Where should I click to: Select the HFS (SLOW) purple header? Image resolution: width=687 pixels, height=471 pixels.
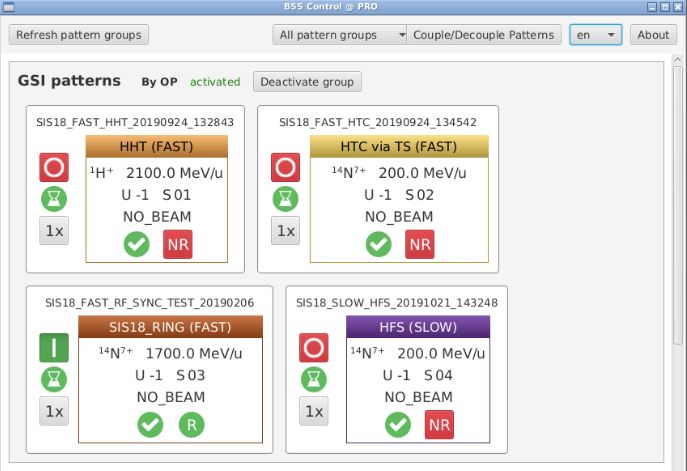pos(417,327)
